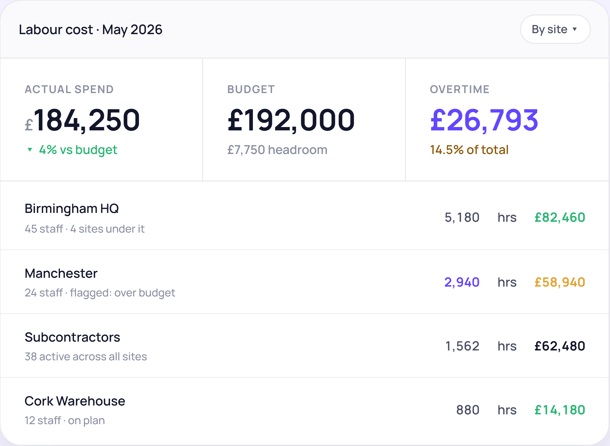
Task: Click 38 active across all sites
Action: [86, 356]
